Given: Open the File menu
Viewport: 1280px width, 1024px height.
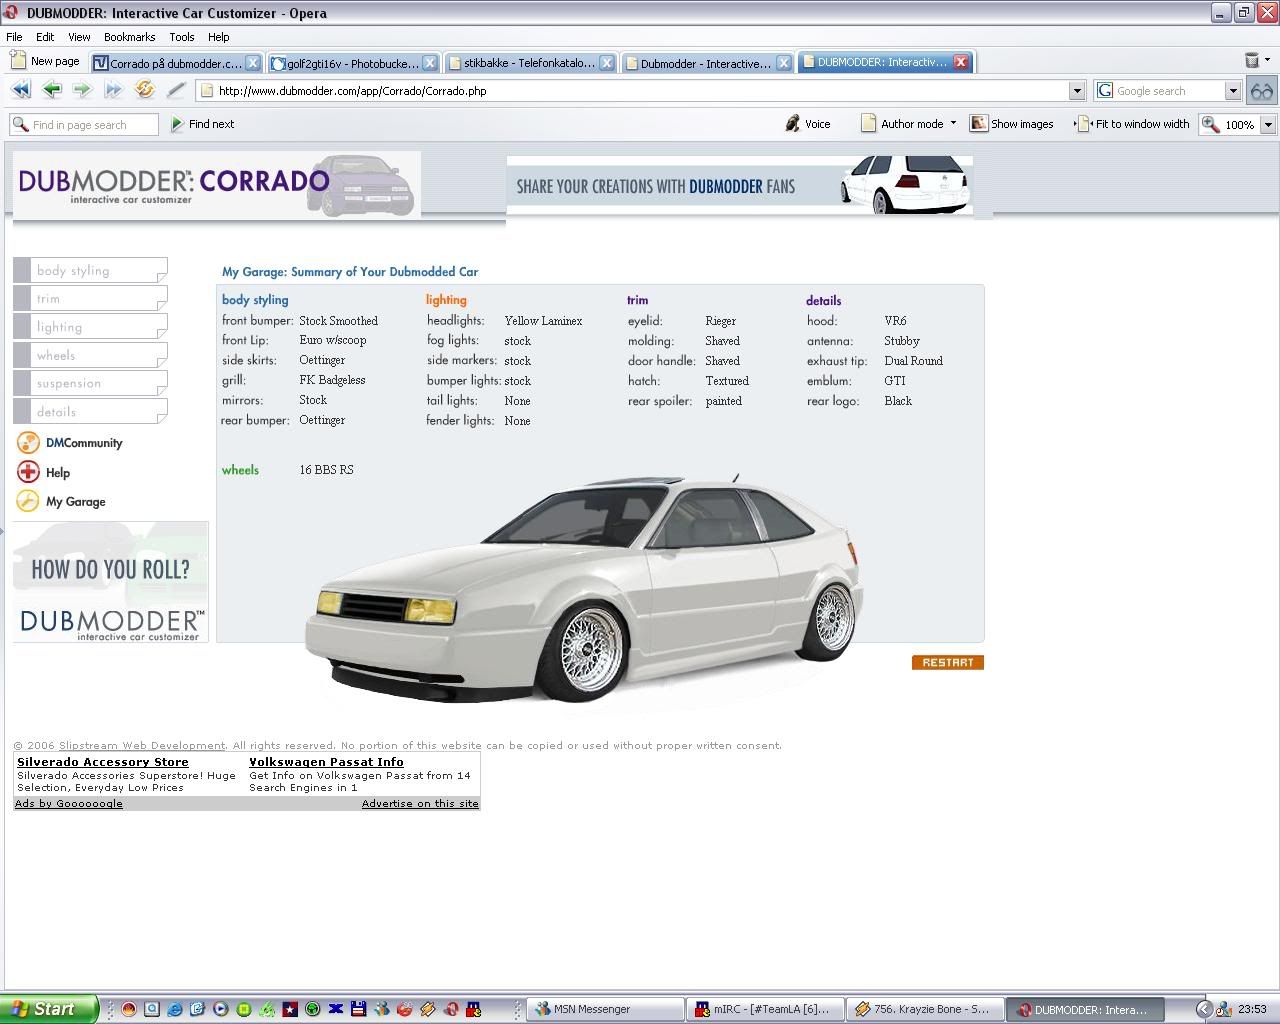Looking at the screenshot, I should [x=14, y=37].
